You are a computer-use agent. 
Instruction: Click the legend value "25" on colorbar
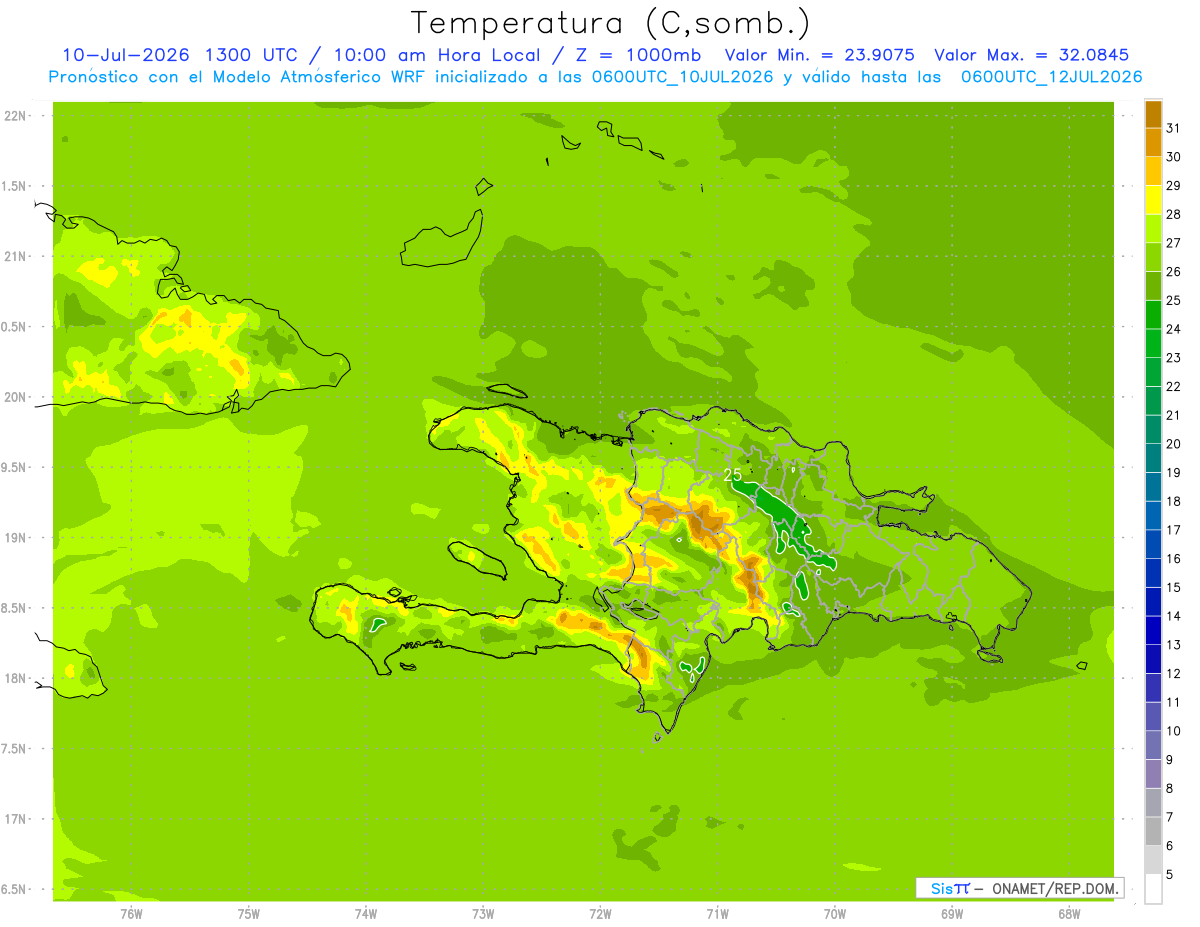coord(1174,300)
